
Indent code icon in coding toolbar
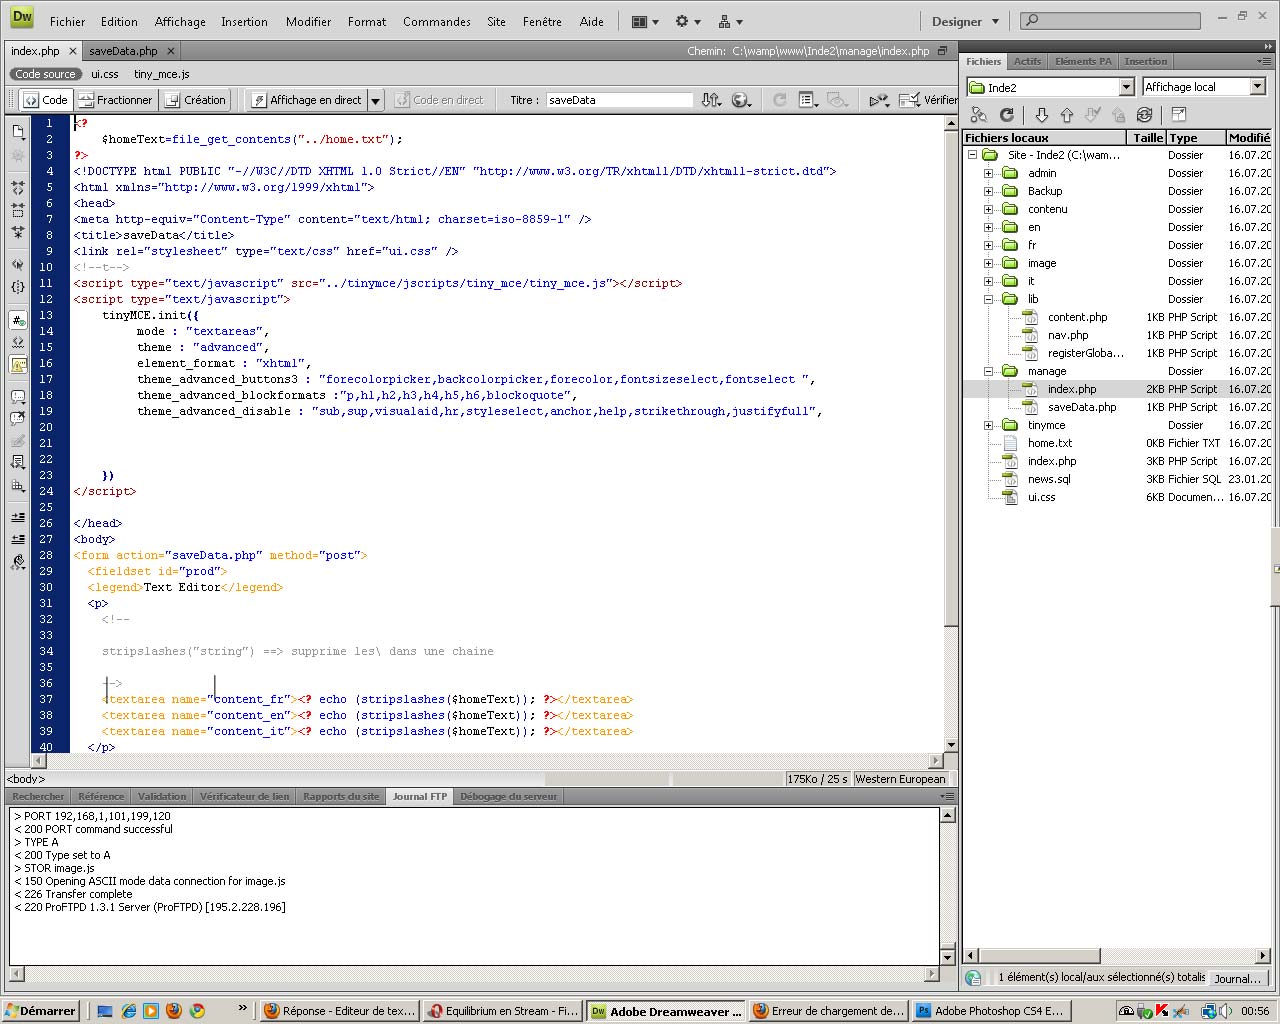[18, 517]
